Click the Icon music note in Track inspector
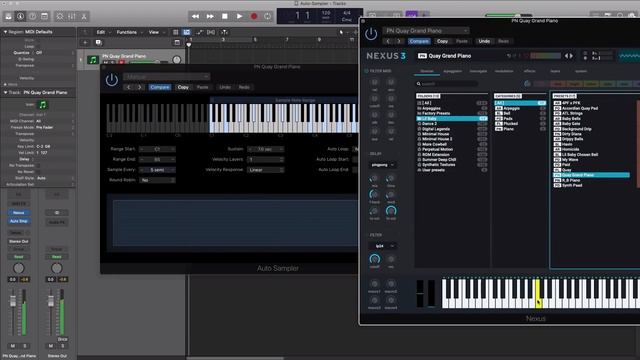Viewport: 640px width, 360px height. [42, 104]
